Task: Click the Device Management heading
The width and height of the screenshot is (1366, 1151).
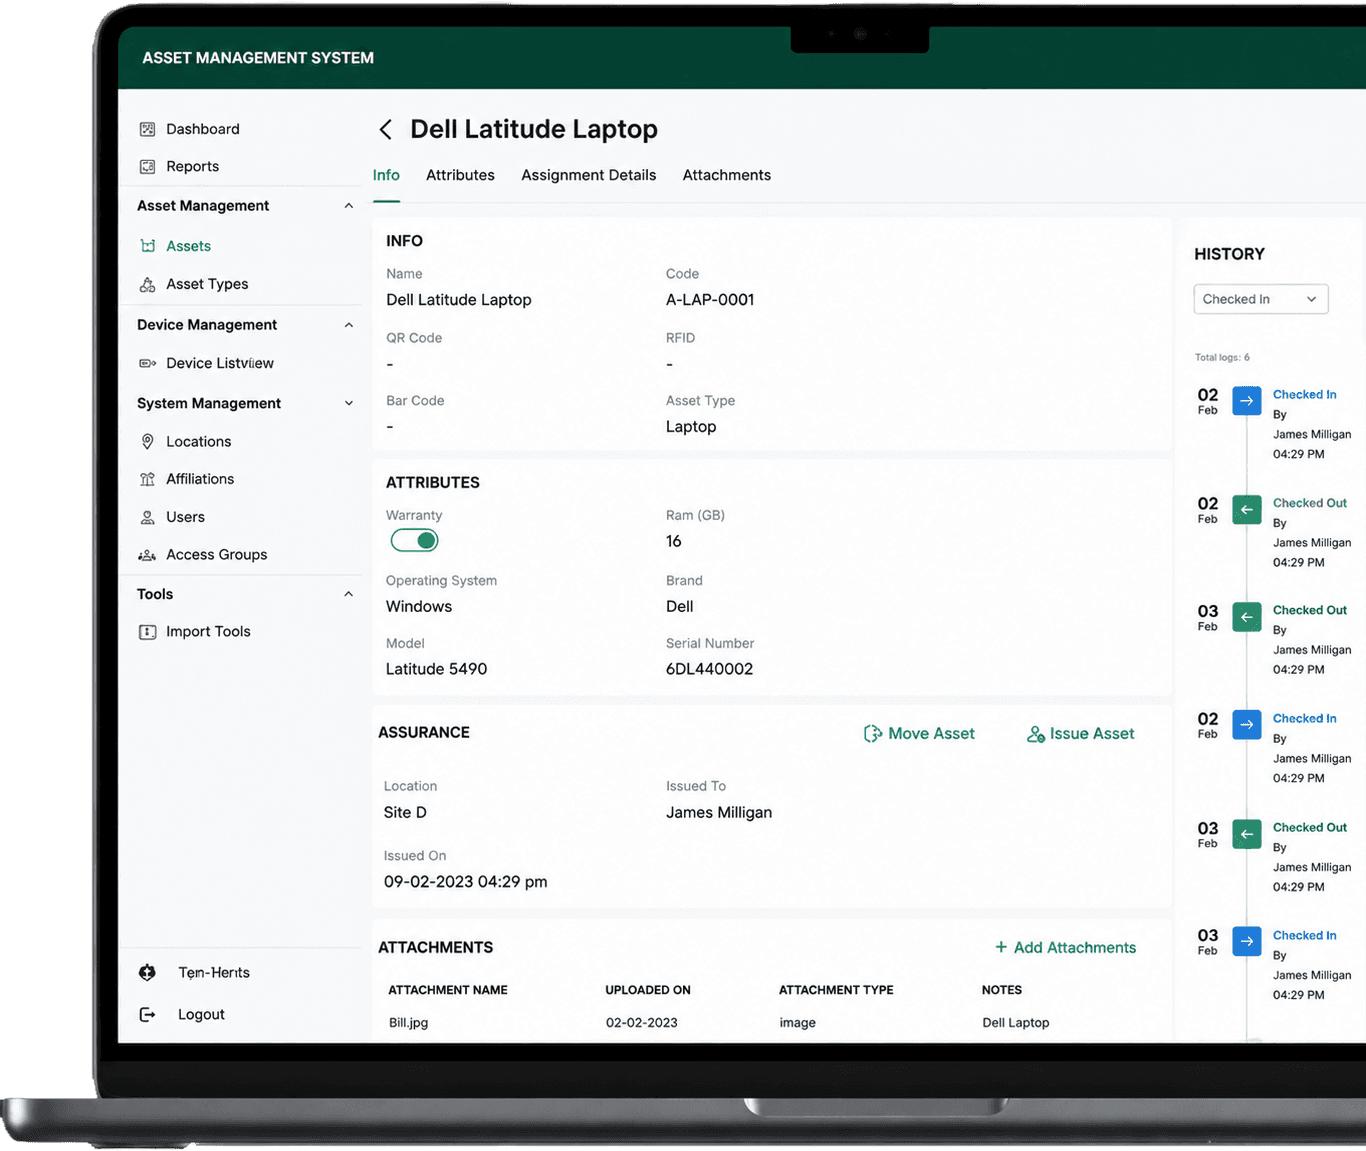Action: pyautogui.click(x=207, y=325)
